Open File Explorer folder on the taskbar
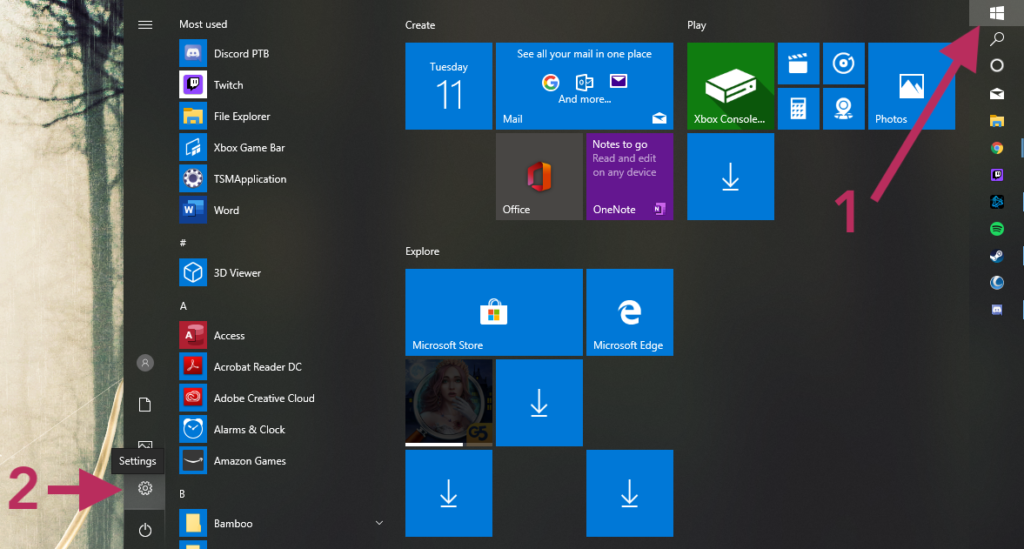Screen dimensions: 1024x549 pyautogui.click(x=997, y=121)
